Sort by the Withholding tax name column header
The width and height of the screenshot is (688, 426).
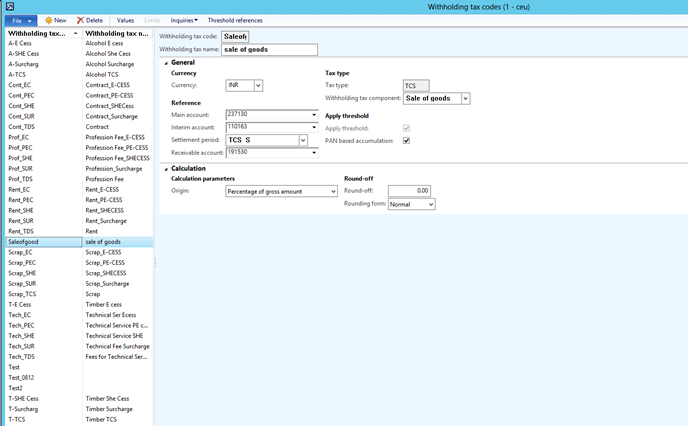(x=118, y=33)
